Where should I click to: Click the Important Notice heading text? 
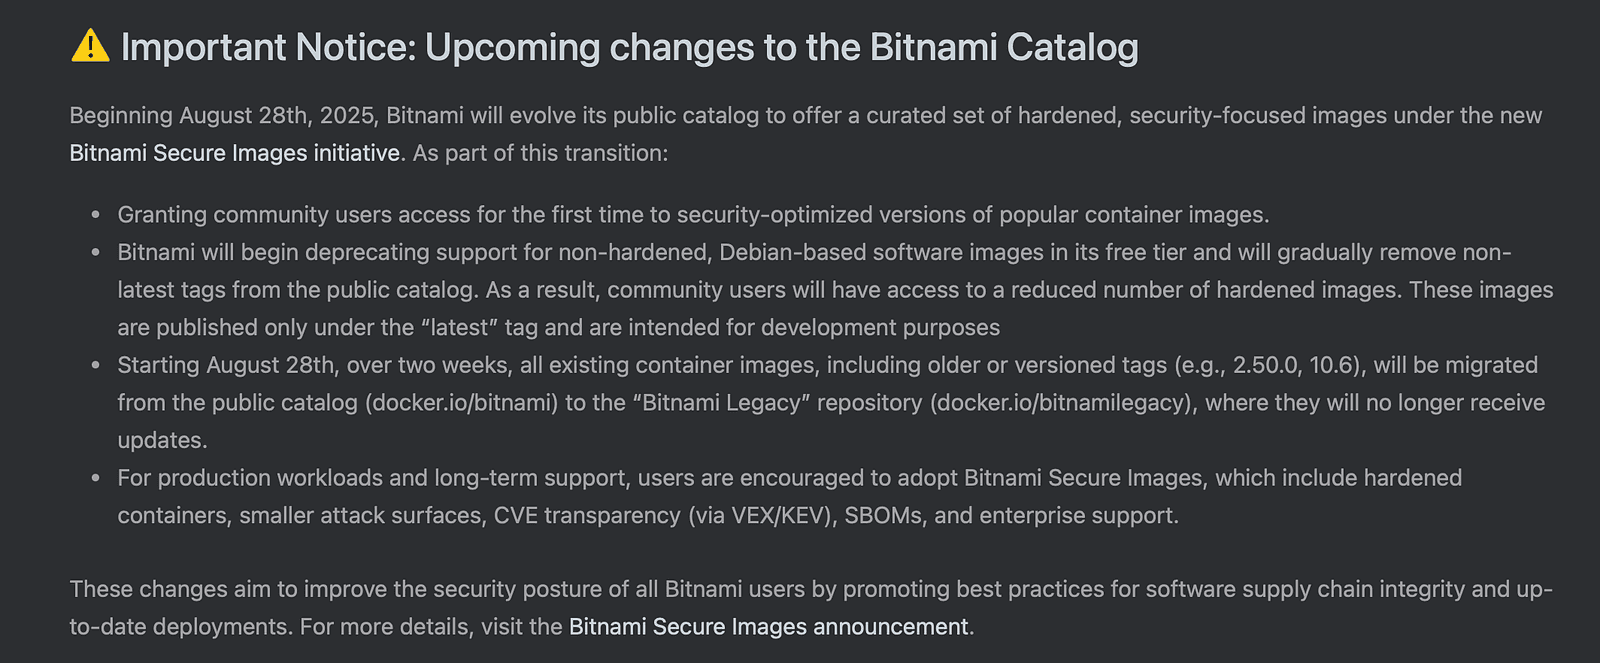pyautogui.click(x=630, y=47)
